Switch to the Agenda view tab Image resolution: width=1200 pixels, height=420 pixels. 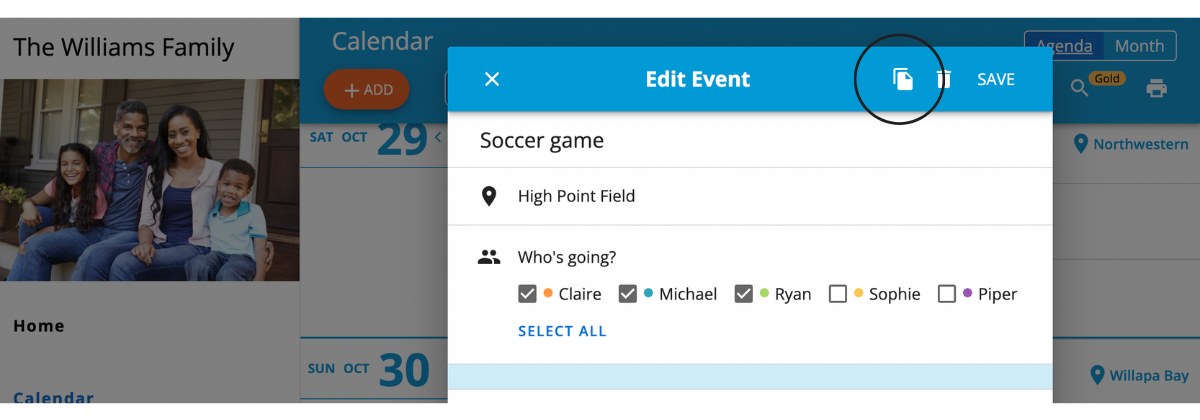(x=1064, y=46)
